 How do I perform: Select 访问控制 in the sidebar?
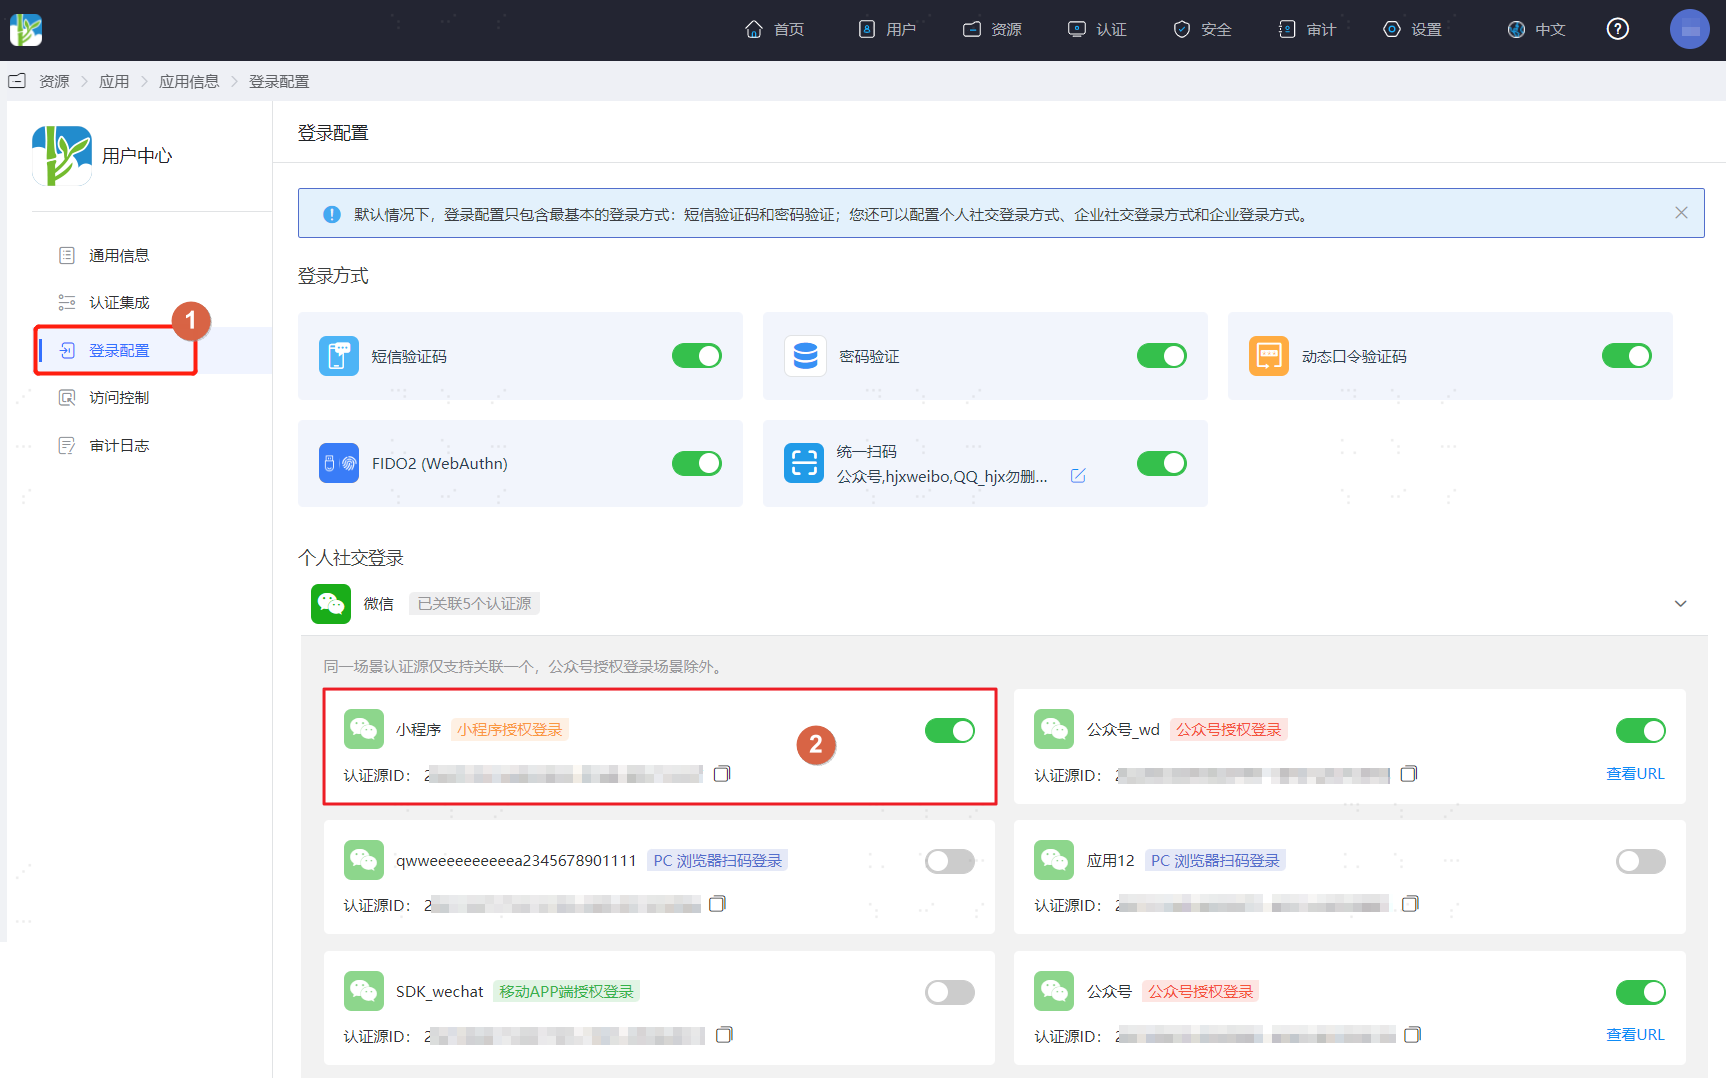pyautogui.click(x=119, y=398)
